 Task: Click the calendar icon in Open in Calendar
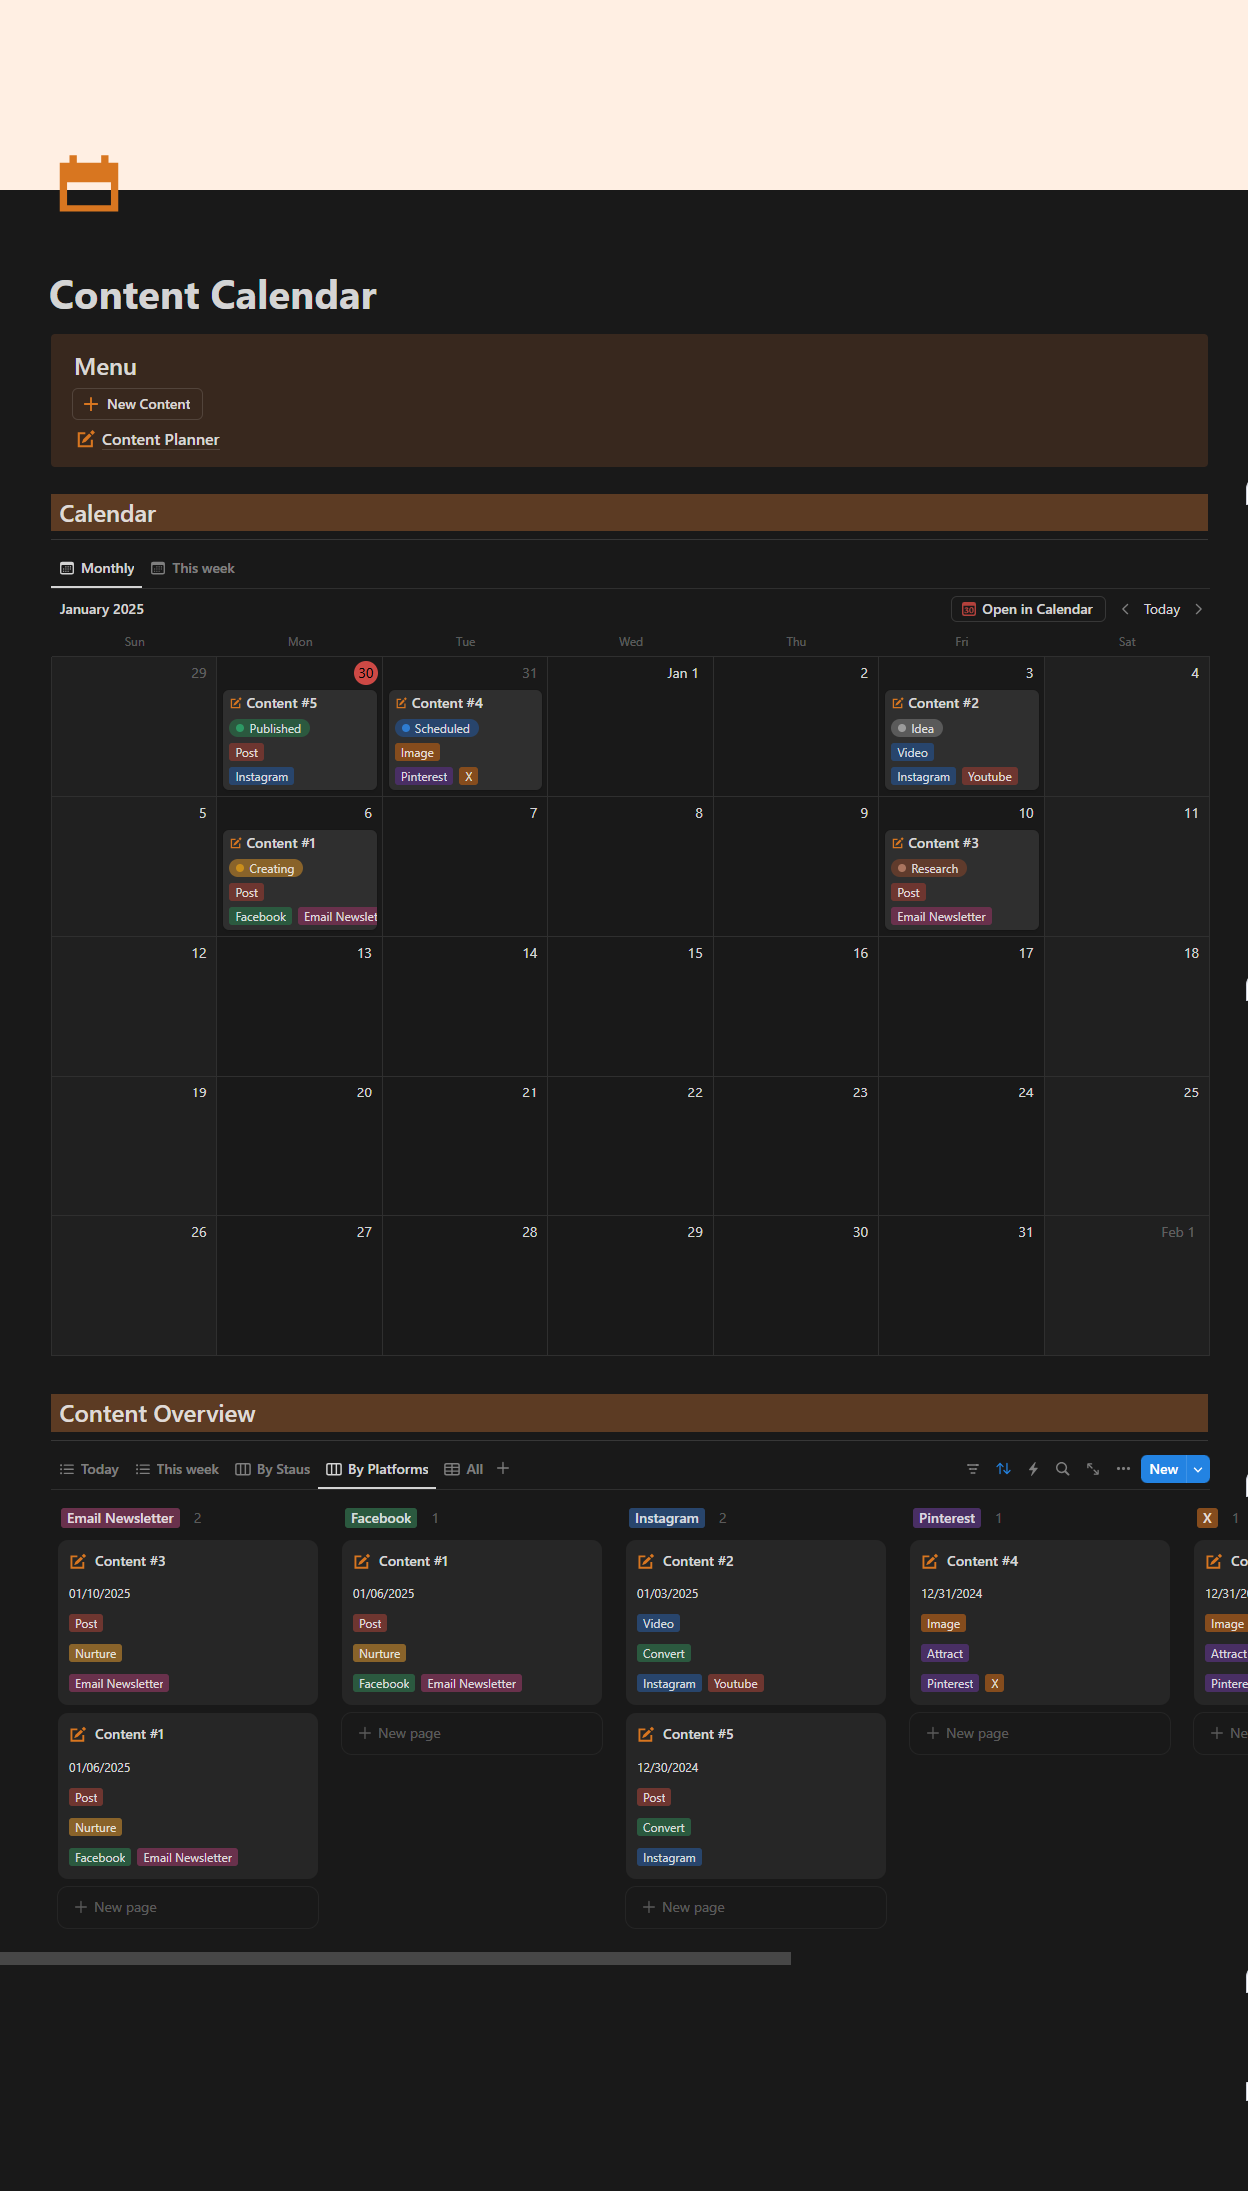tap(968, 609)
